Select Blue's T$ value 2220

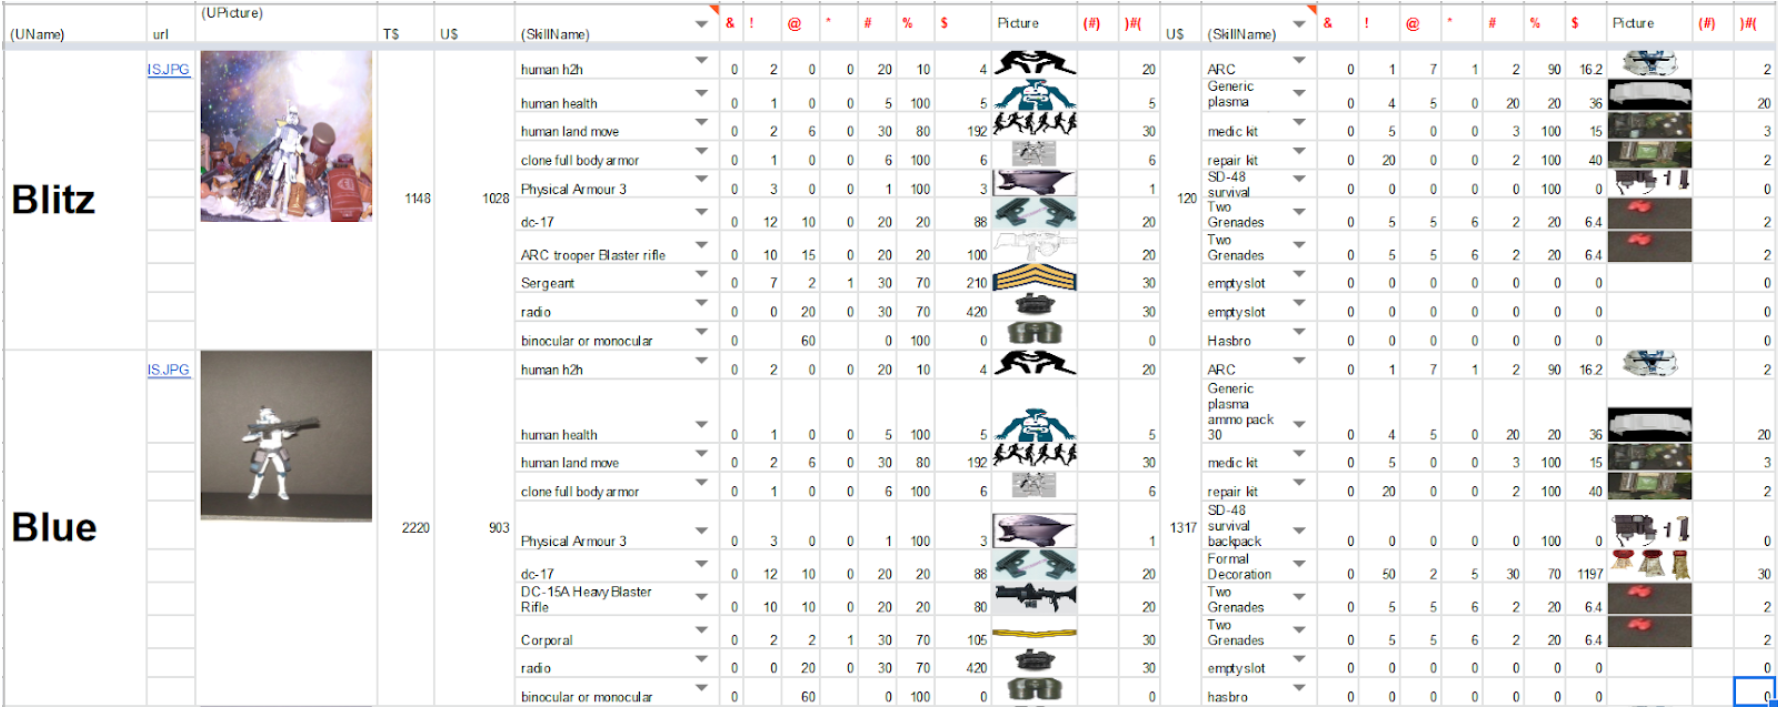coord(416,528)
